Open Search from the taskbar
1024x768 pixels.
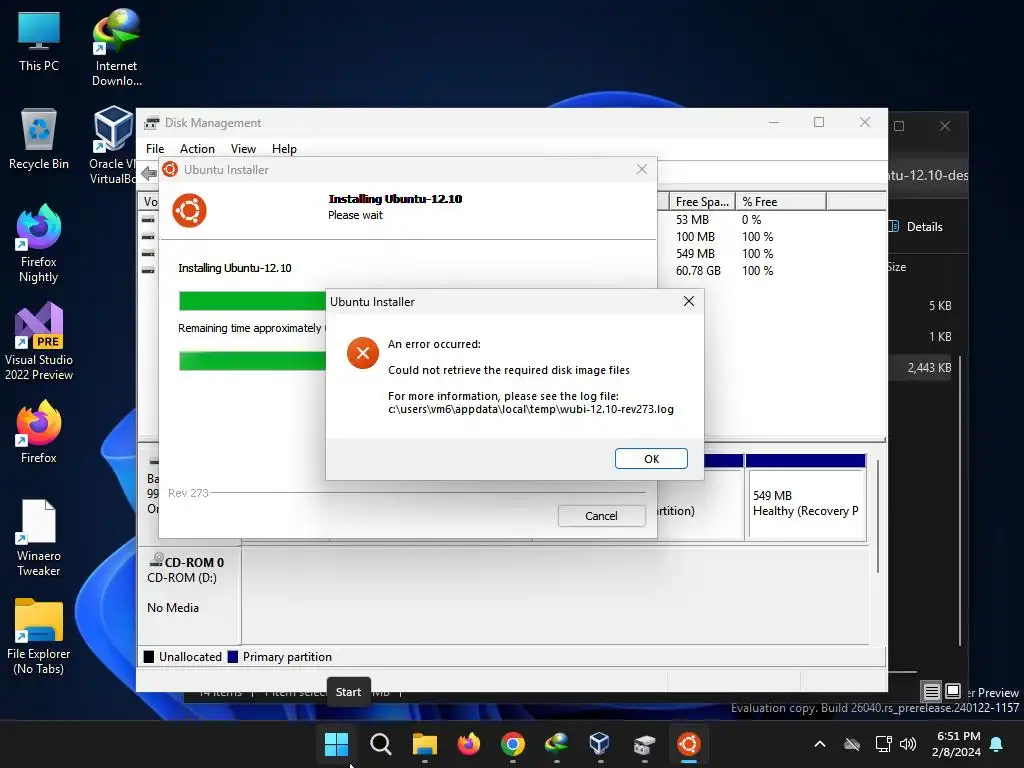click(380, 744)
